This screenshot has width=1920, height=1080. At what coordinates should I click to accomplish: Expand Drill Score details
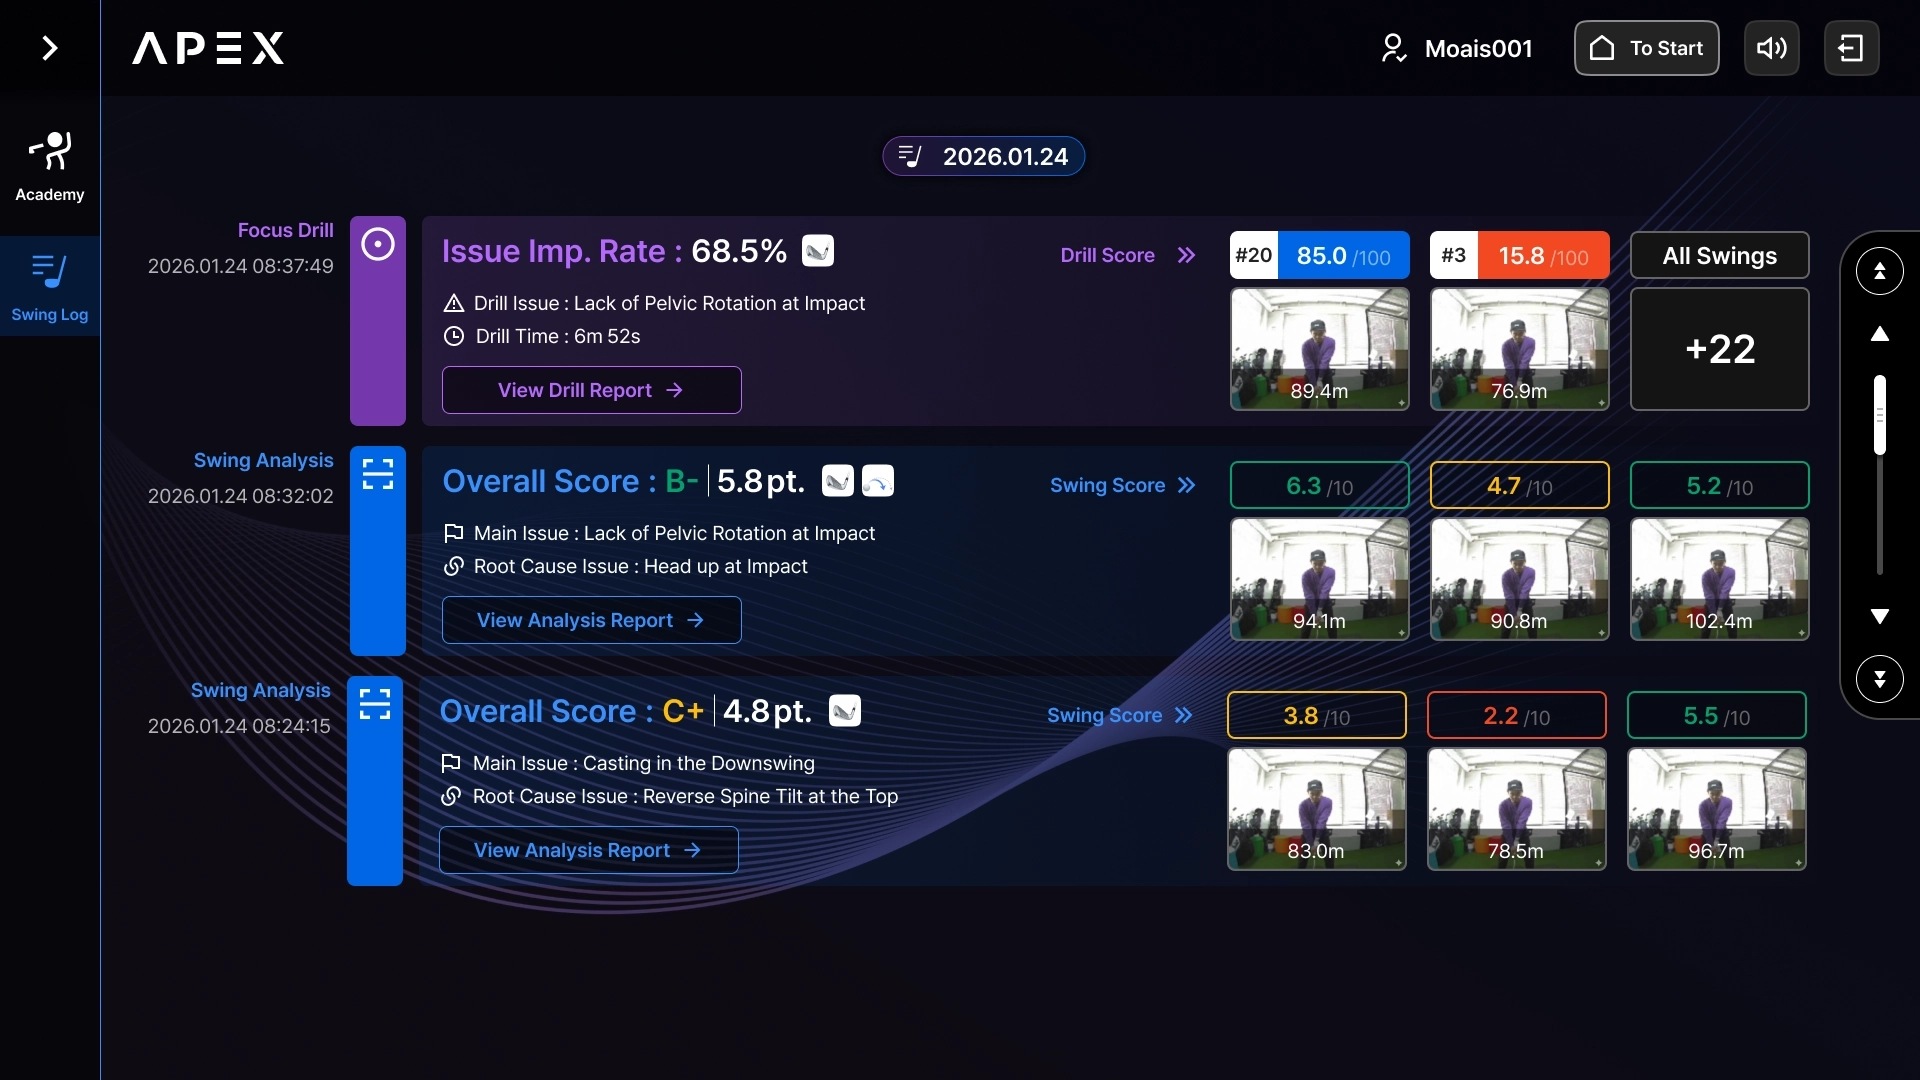click(1128, 255)
